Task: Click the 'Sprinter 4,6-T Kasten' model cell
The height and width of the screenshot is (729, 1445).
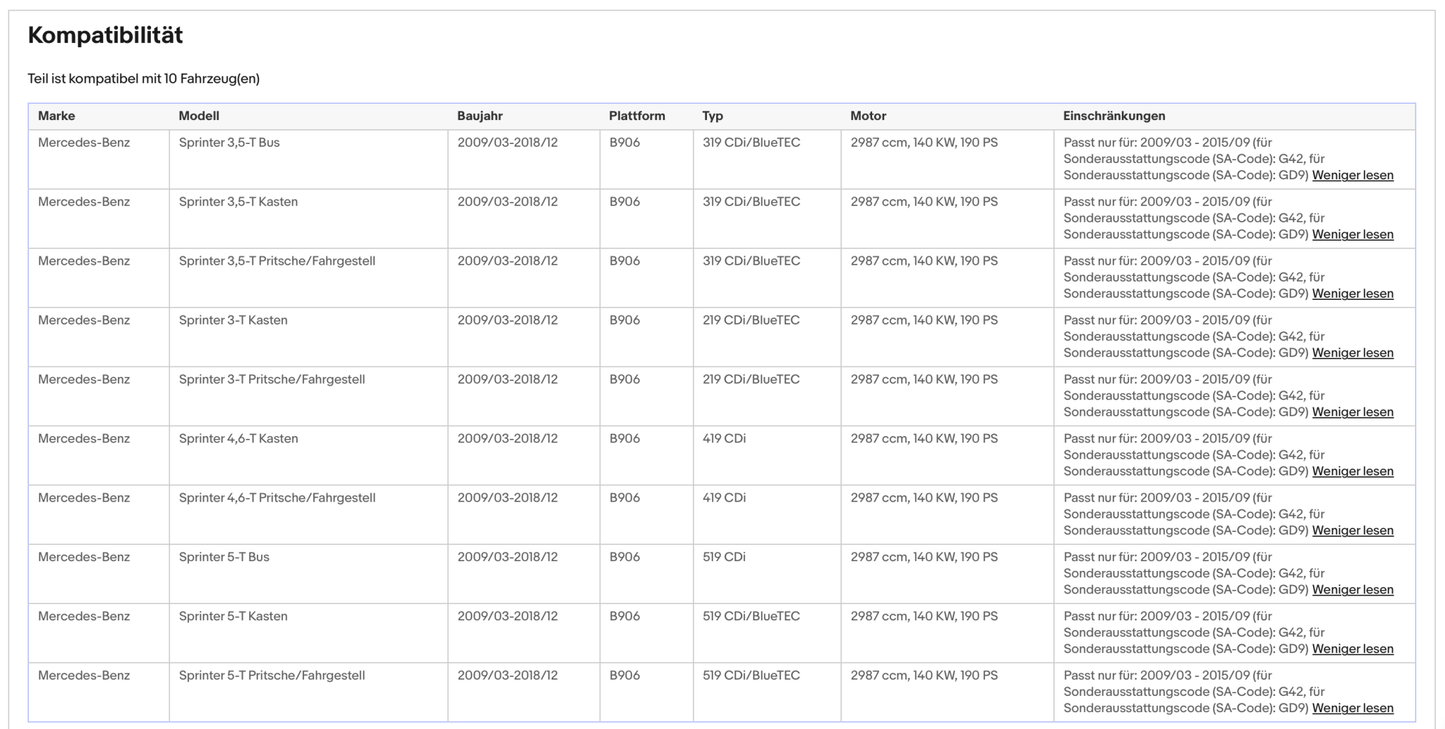Action: (238, 439)
